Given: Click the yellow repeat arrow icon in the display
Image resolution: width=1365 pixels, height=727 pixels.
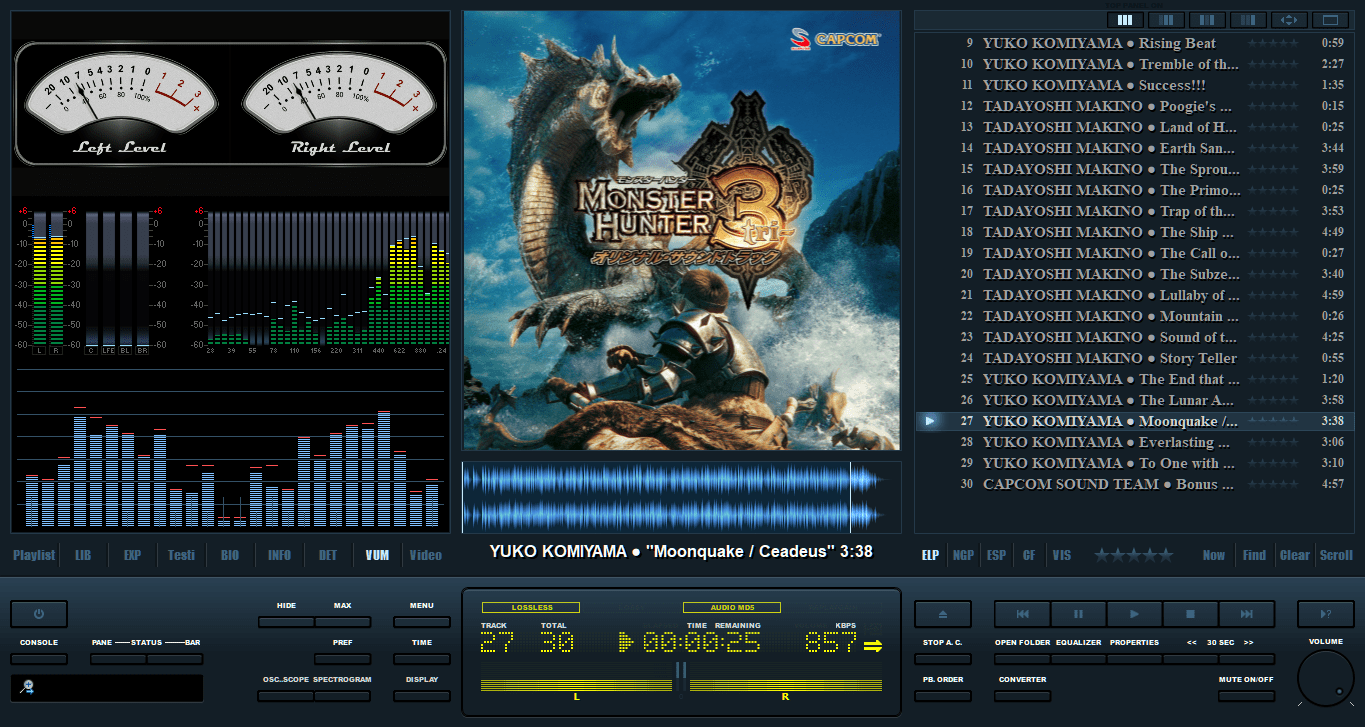Looking at the screenshot, I should [x=873, y=645].
